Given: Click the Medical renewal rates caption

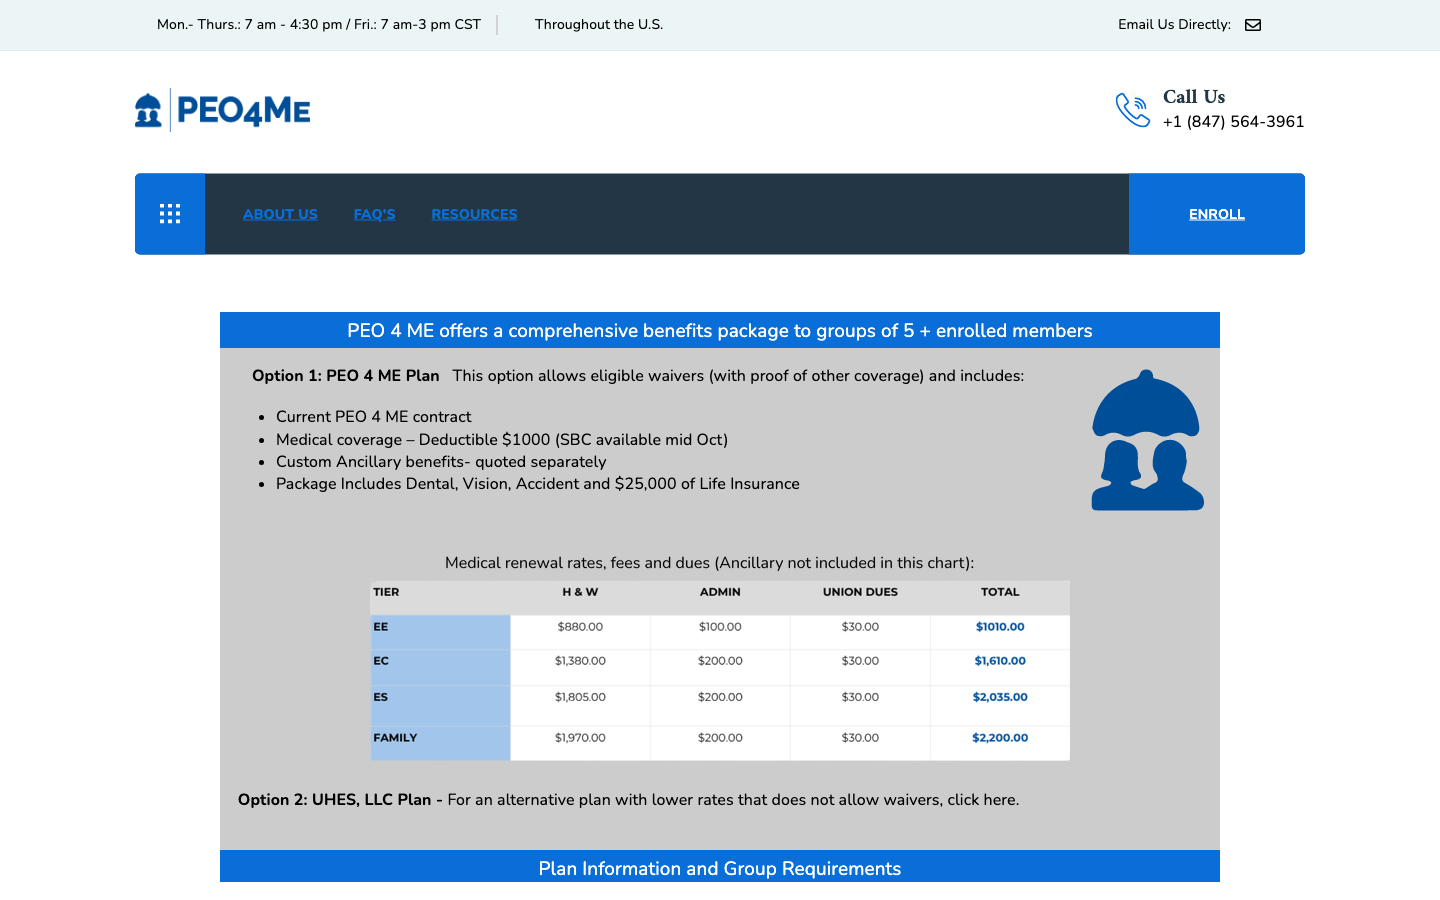Looking at the screenshot, I should [709, 563].
